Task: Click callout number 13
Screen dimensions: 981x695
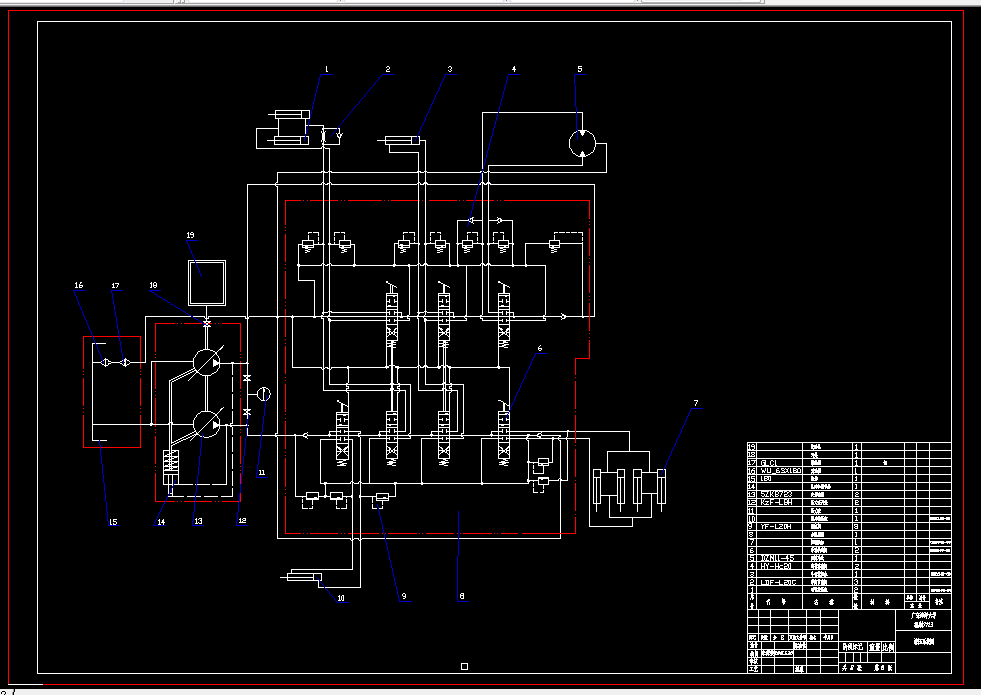Action: 198,521
